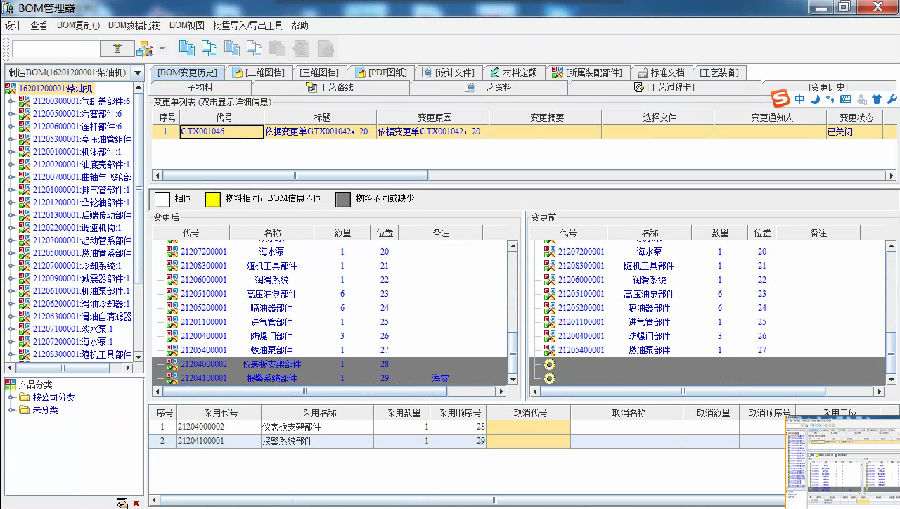Click the keyboard icon in the Sogou IME bar

click(x=845, y=99)
